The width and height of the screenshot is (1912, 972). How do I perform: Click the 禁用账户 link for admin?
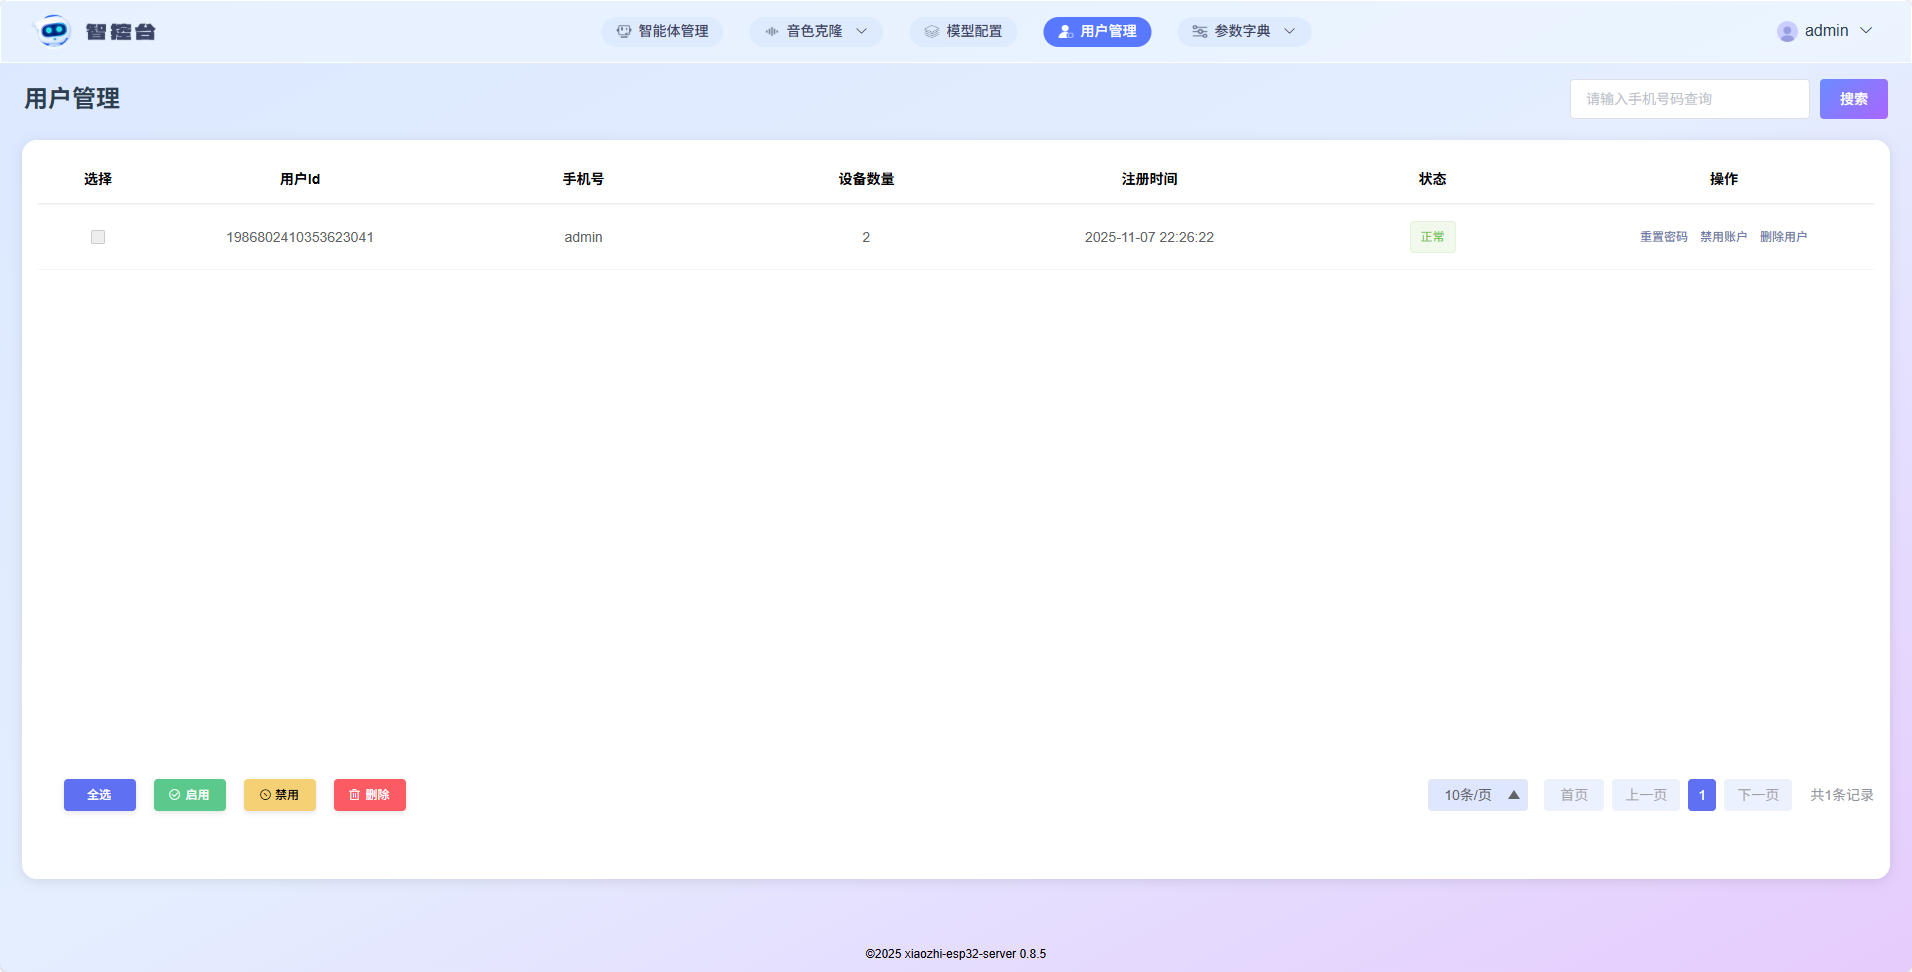click(1723, 237)
